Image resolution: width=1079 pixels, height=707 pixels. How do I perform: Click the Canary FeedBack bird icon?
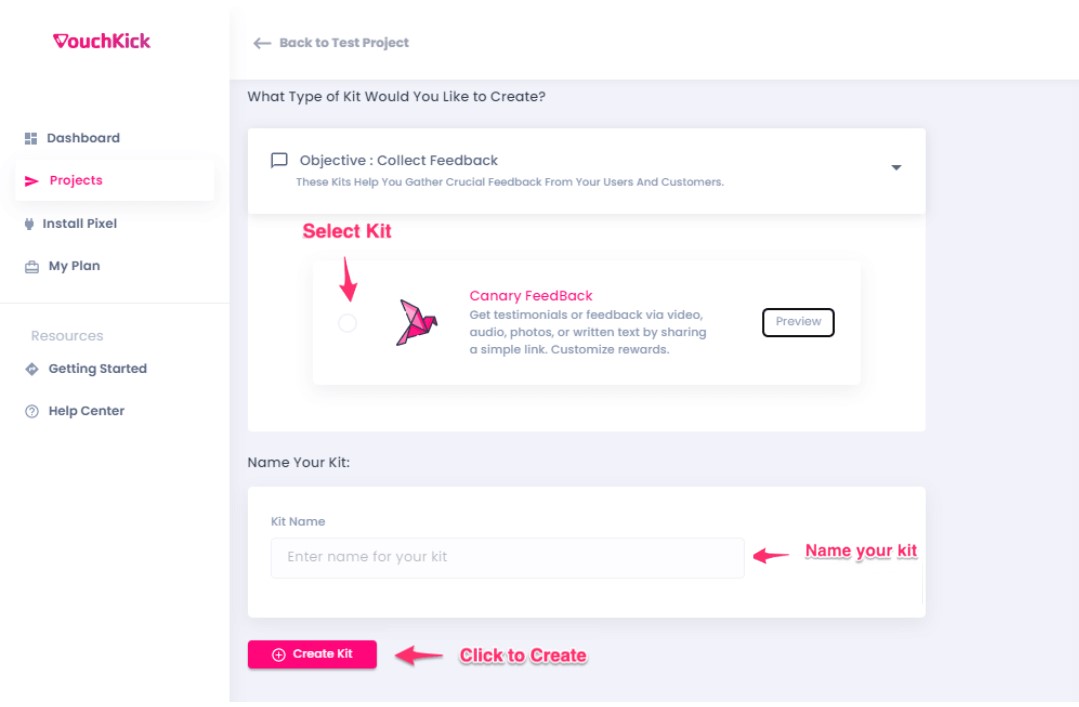tap(416, 322)
